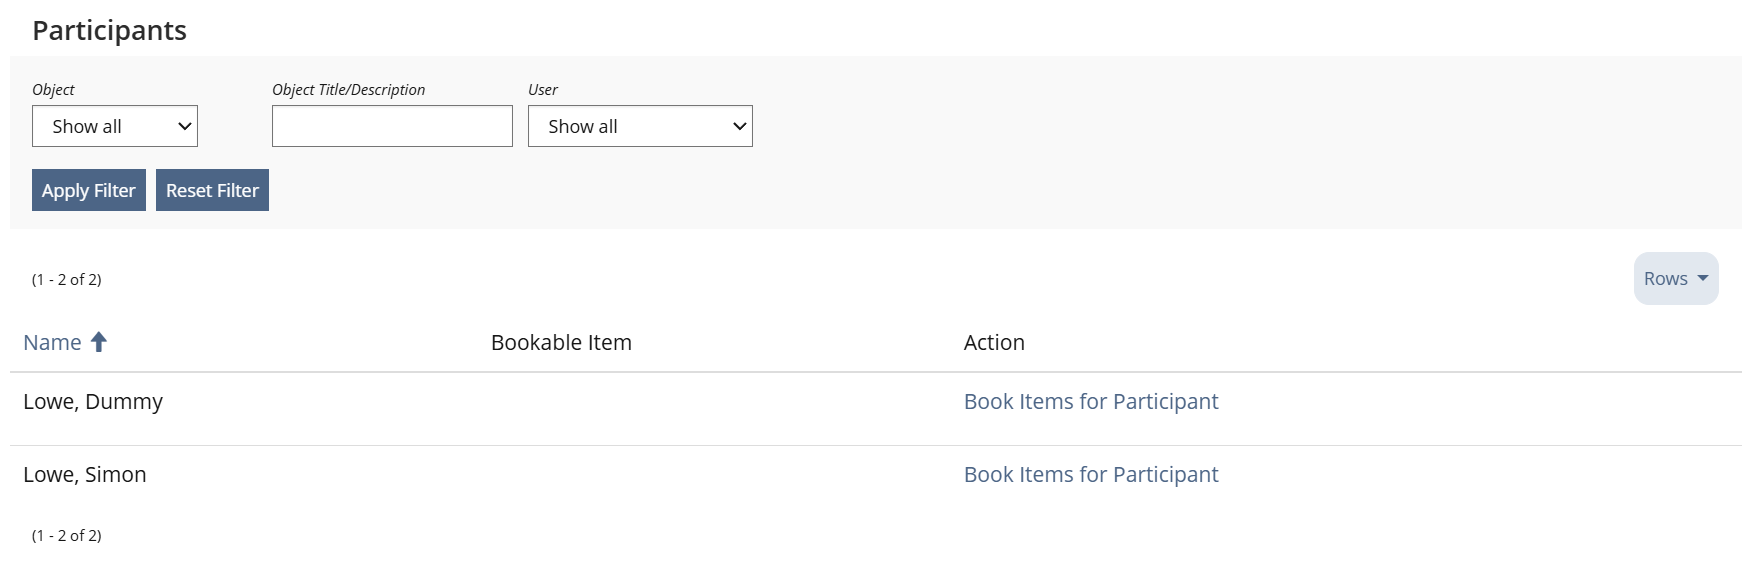Open the User 'Show all' dropdown
Screen dimensions: 1761x581
639,126
